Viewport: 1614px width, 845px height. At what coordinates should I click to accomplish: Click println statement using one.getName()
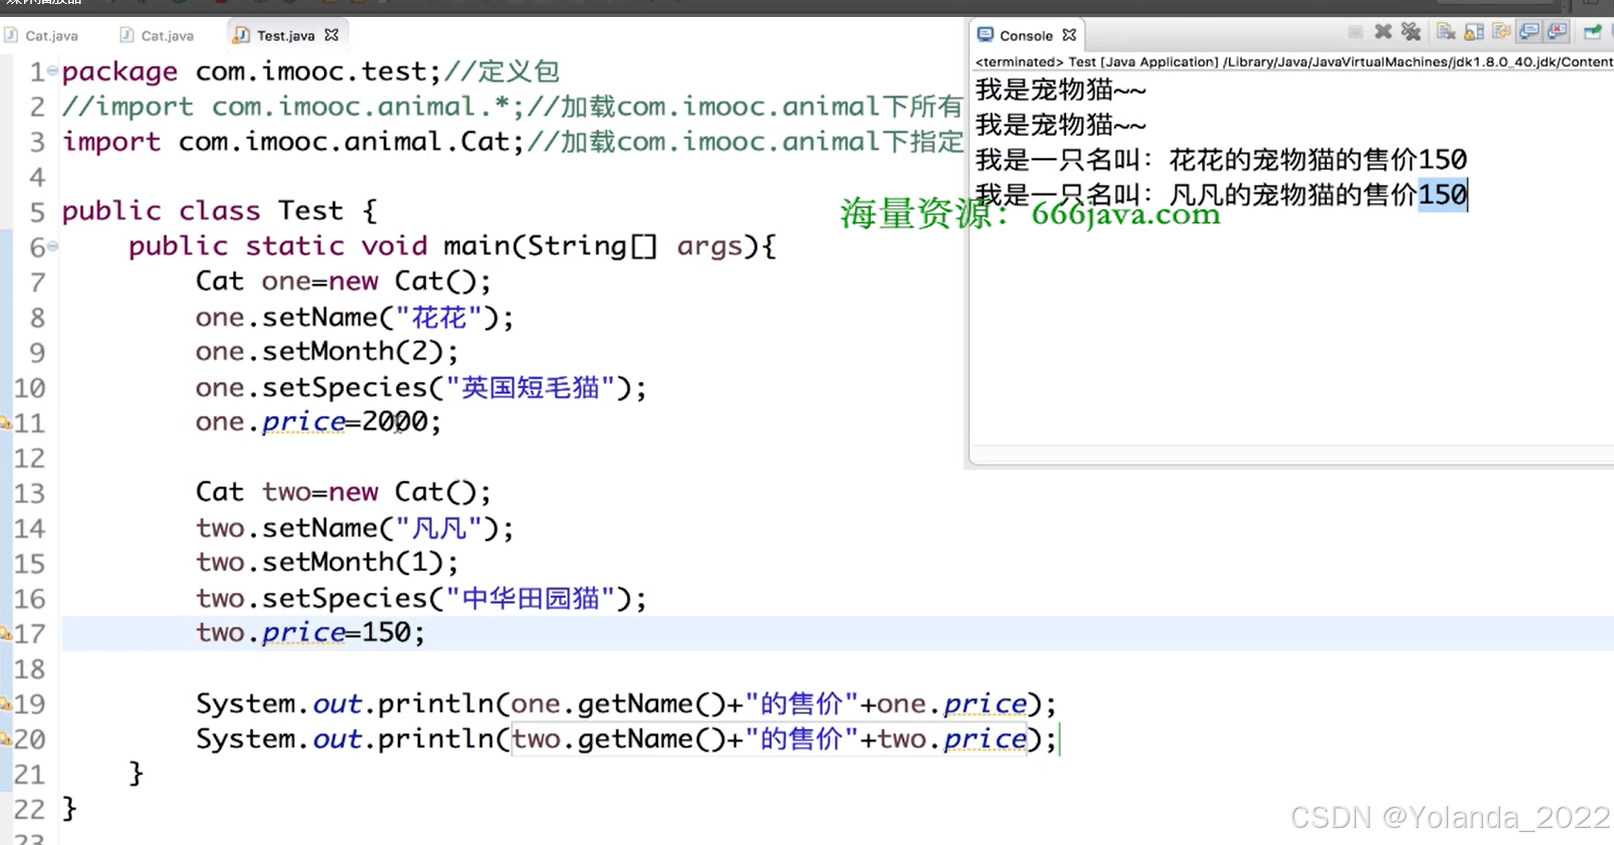(626, 704)
